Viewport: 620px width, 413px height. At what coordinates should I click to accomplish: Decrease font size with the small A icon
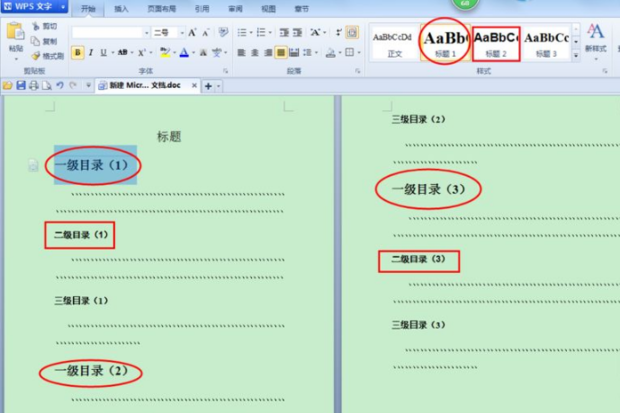tap(205, 33)
